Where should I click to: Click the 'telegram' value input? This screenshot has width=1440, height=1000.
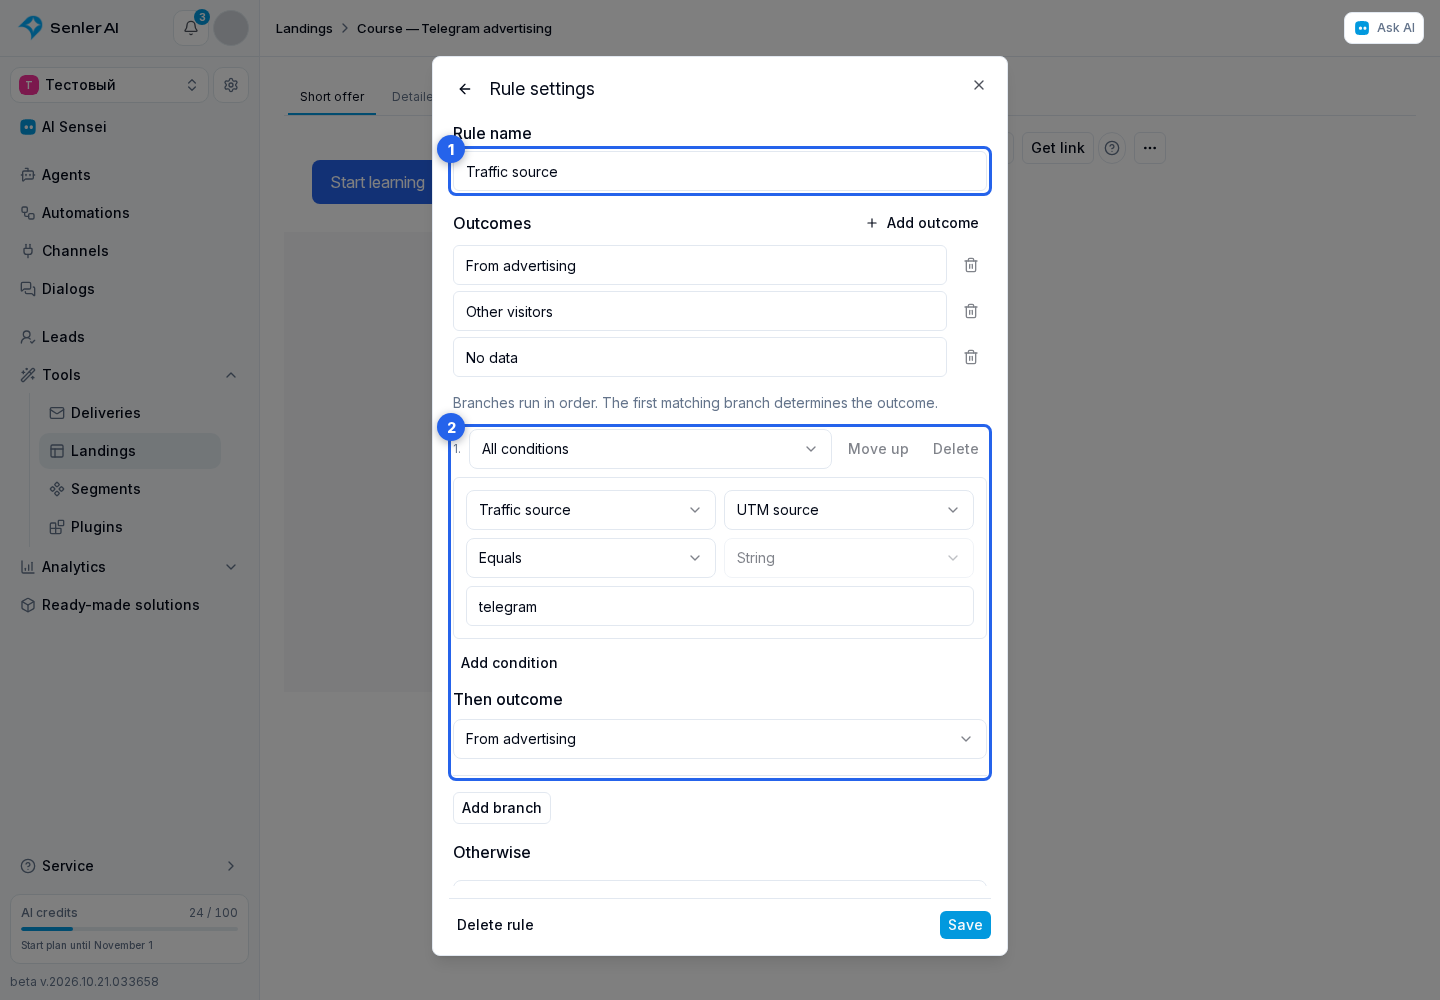tap(720, 606)
